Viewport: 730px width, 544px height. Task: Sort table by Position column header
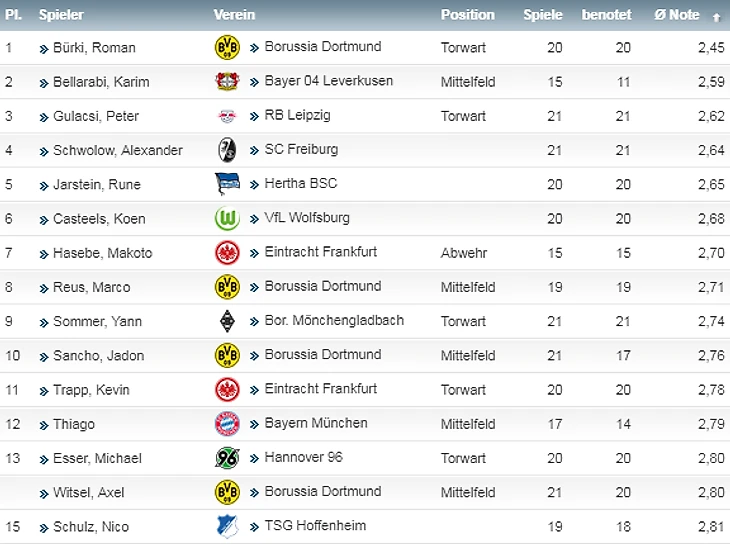[467, 15]
